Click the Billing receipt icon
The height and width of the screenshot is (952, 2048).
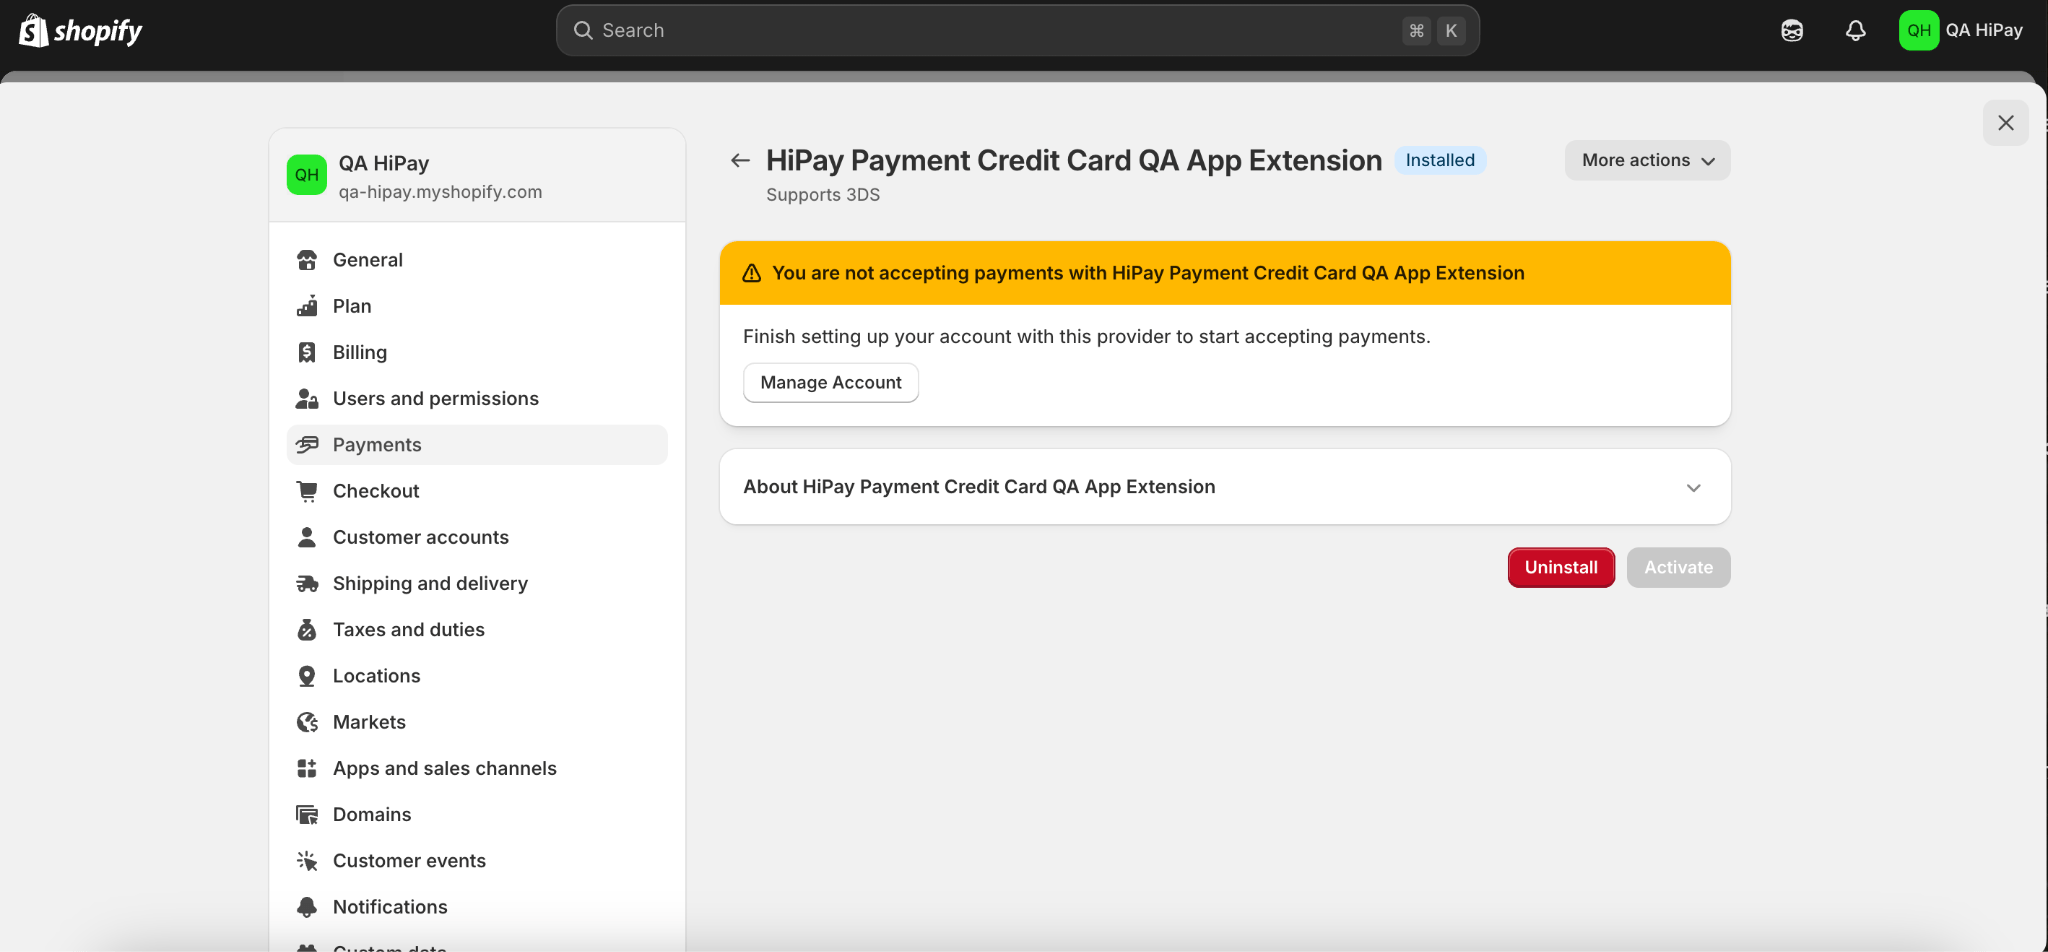pos(307,352)
